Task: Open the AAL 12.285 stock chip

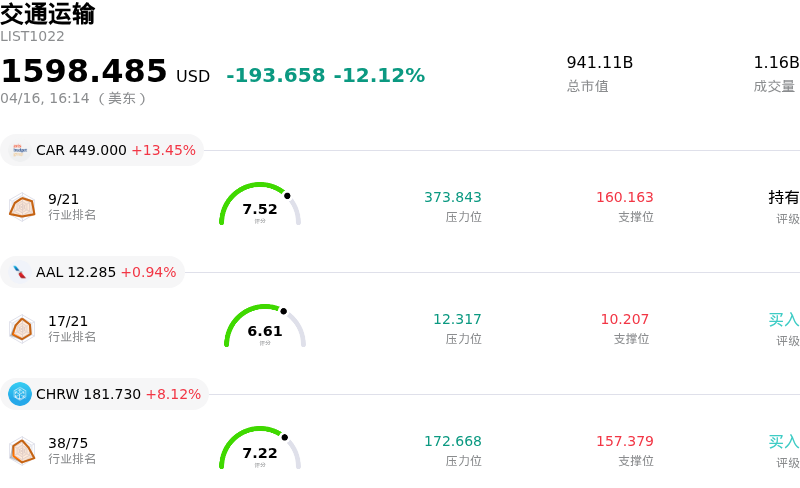Action: click(x=94, y=272)
